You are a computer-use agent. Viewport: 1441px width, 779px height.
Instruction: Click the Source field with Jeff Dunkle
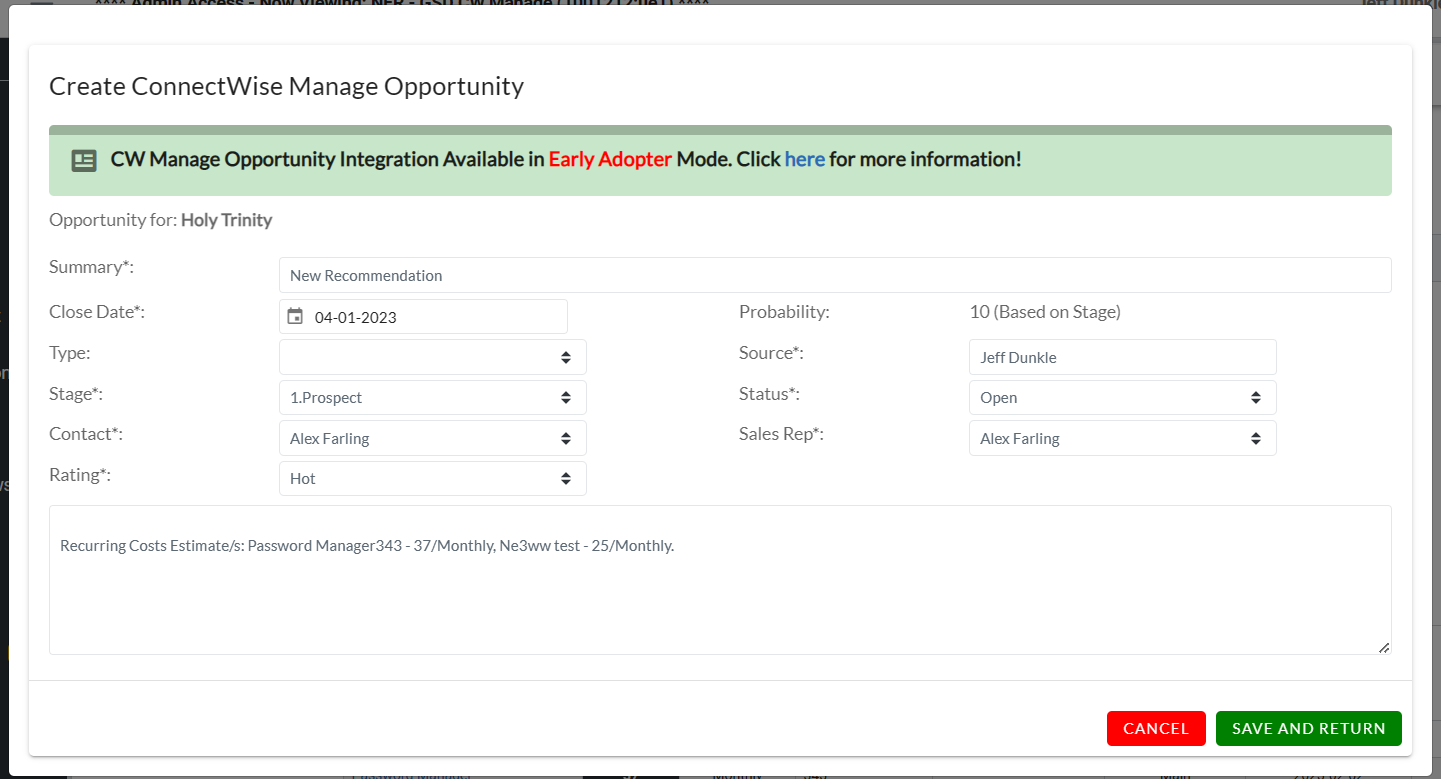(x=1122, y=357)
